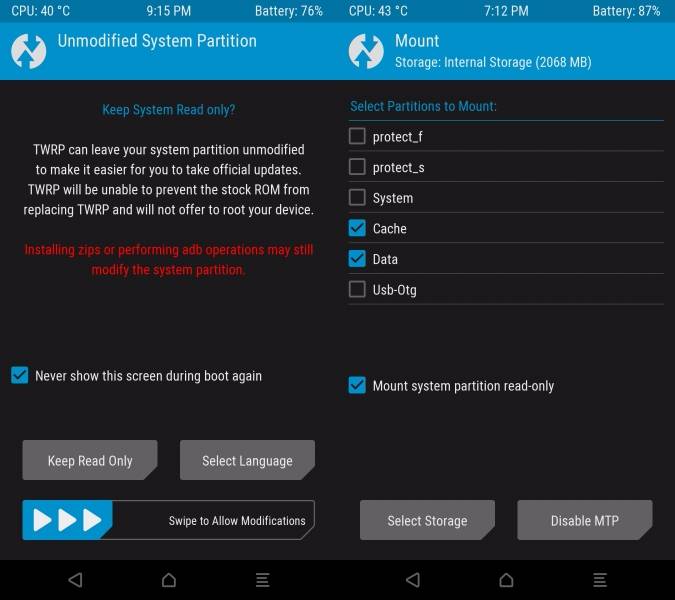Tap the Keep Read Only button
The width and height of the screenshot is (675, 600).
point(90,460)
